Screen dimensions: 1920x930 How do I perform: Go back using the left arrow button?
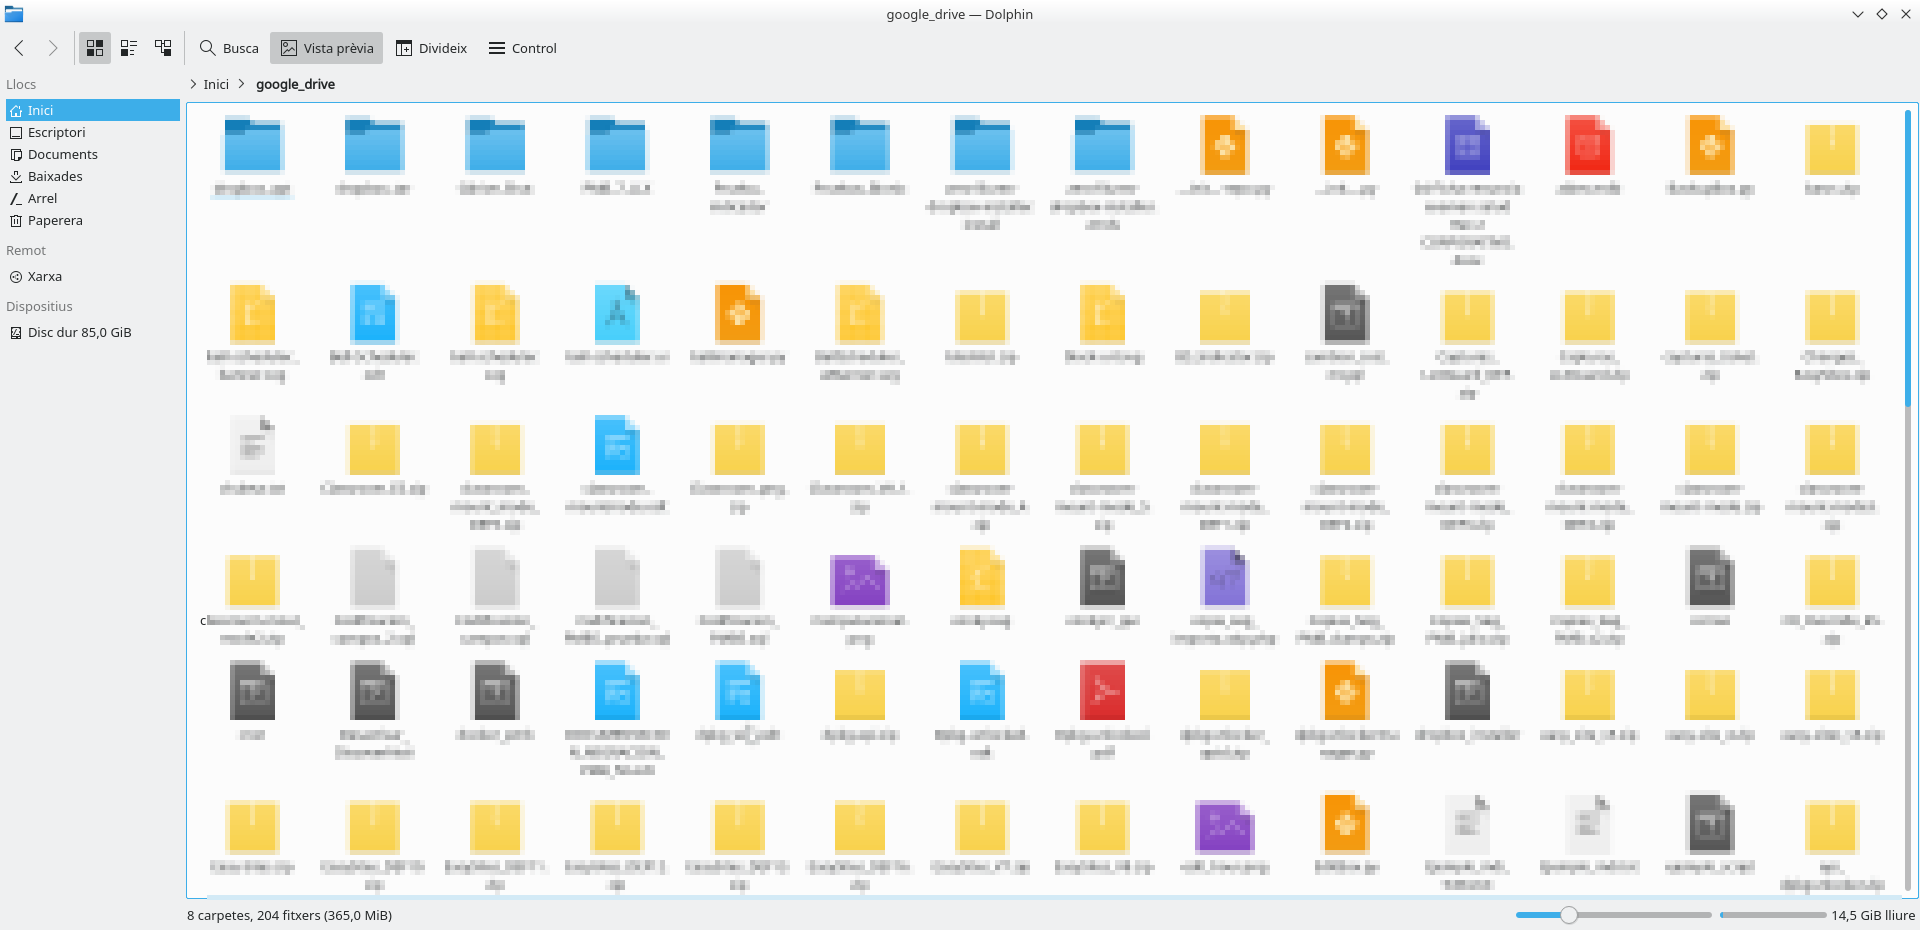pyautogui.click(x=19, y=48)
